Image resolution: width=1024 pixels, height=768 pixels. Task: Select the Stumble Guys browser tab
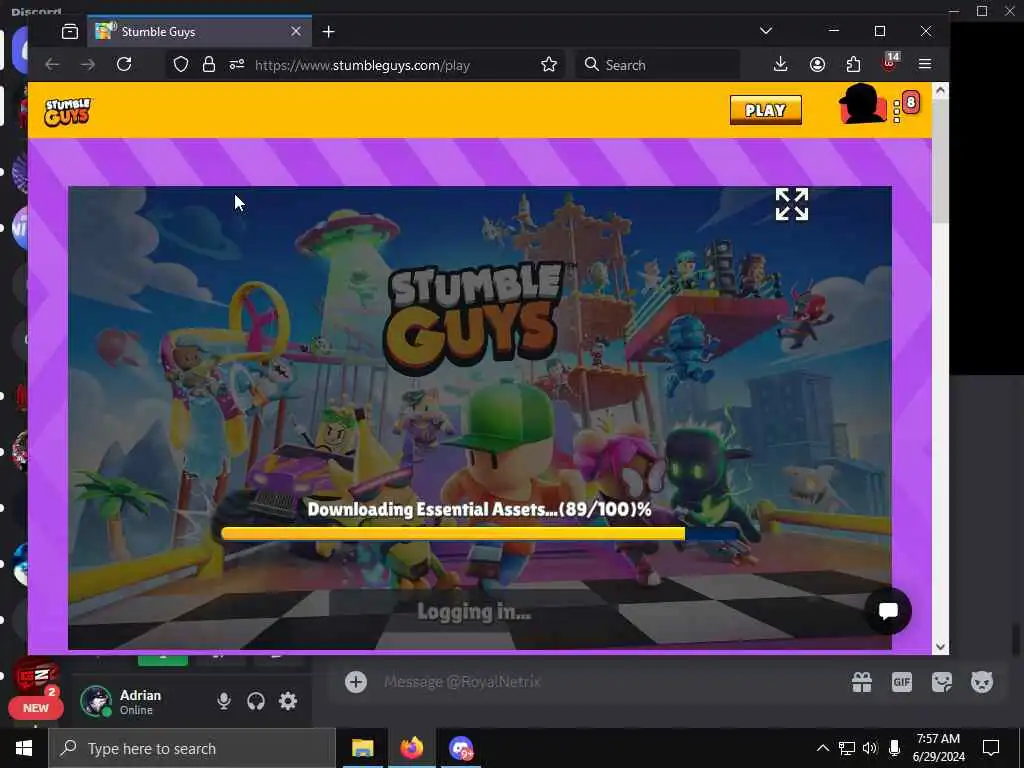tap(199, 31)
